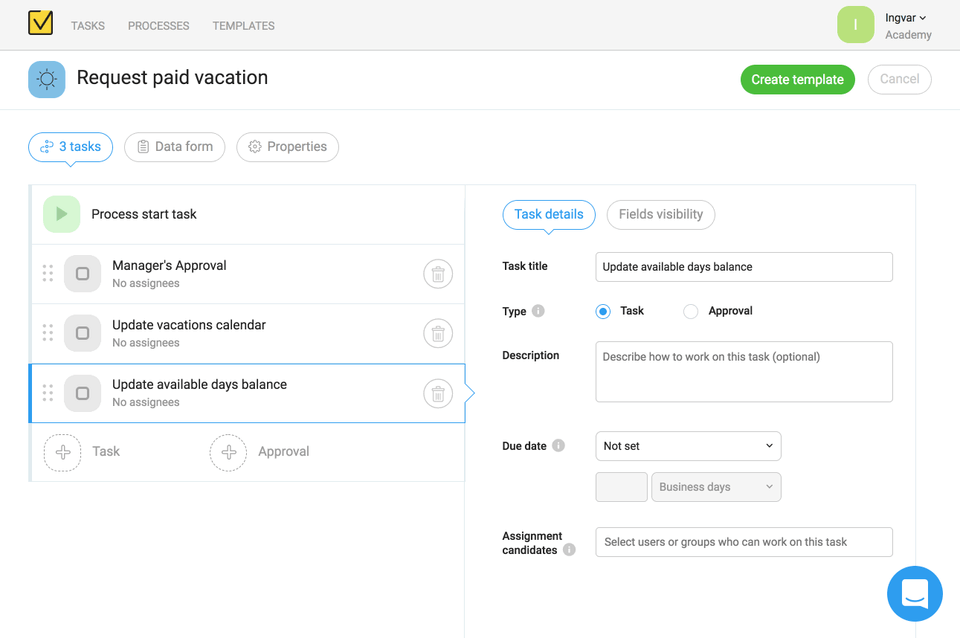
Task: Click the sun icon beside template title
Action: tap(47, 79)
